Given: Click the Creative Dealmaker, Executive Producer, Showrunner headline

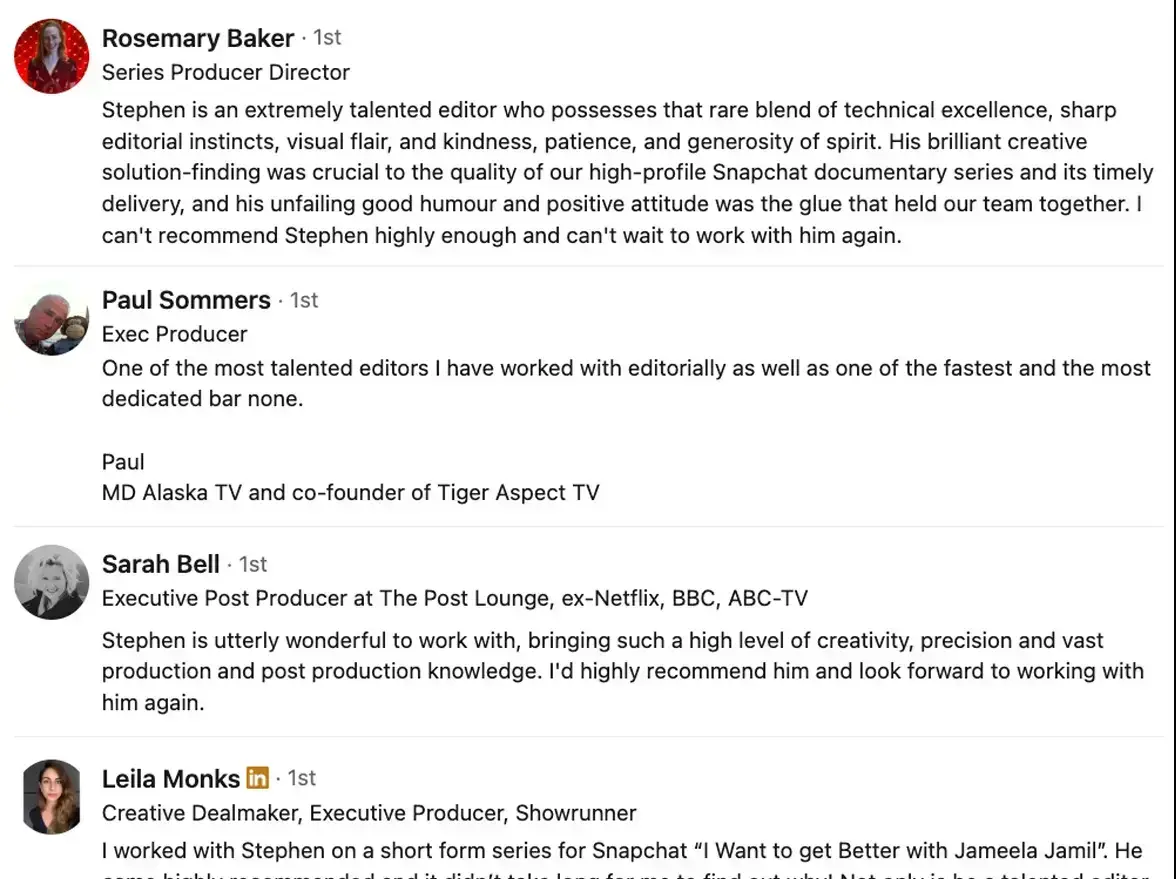Looking at the screenshot, I should pos(369,813).
